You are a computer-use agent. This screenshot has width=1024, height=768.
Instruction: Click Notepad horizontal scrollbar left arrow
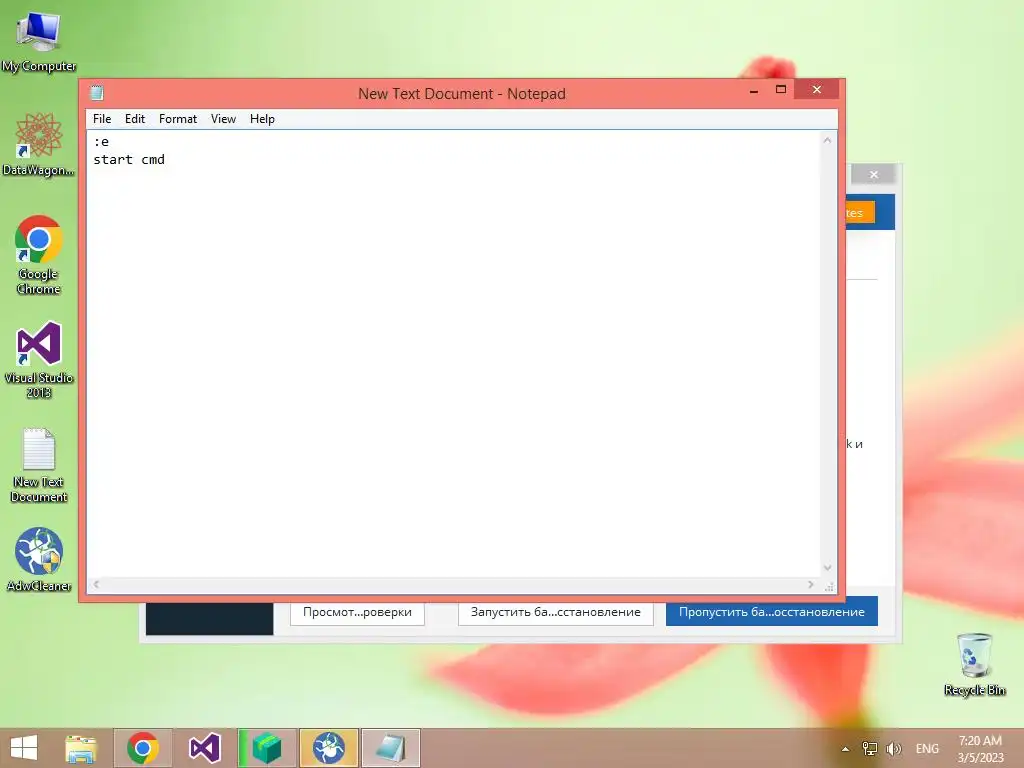(x=96, y=584)
